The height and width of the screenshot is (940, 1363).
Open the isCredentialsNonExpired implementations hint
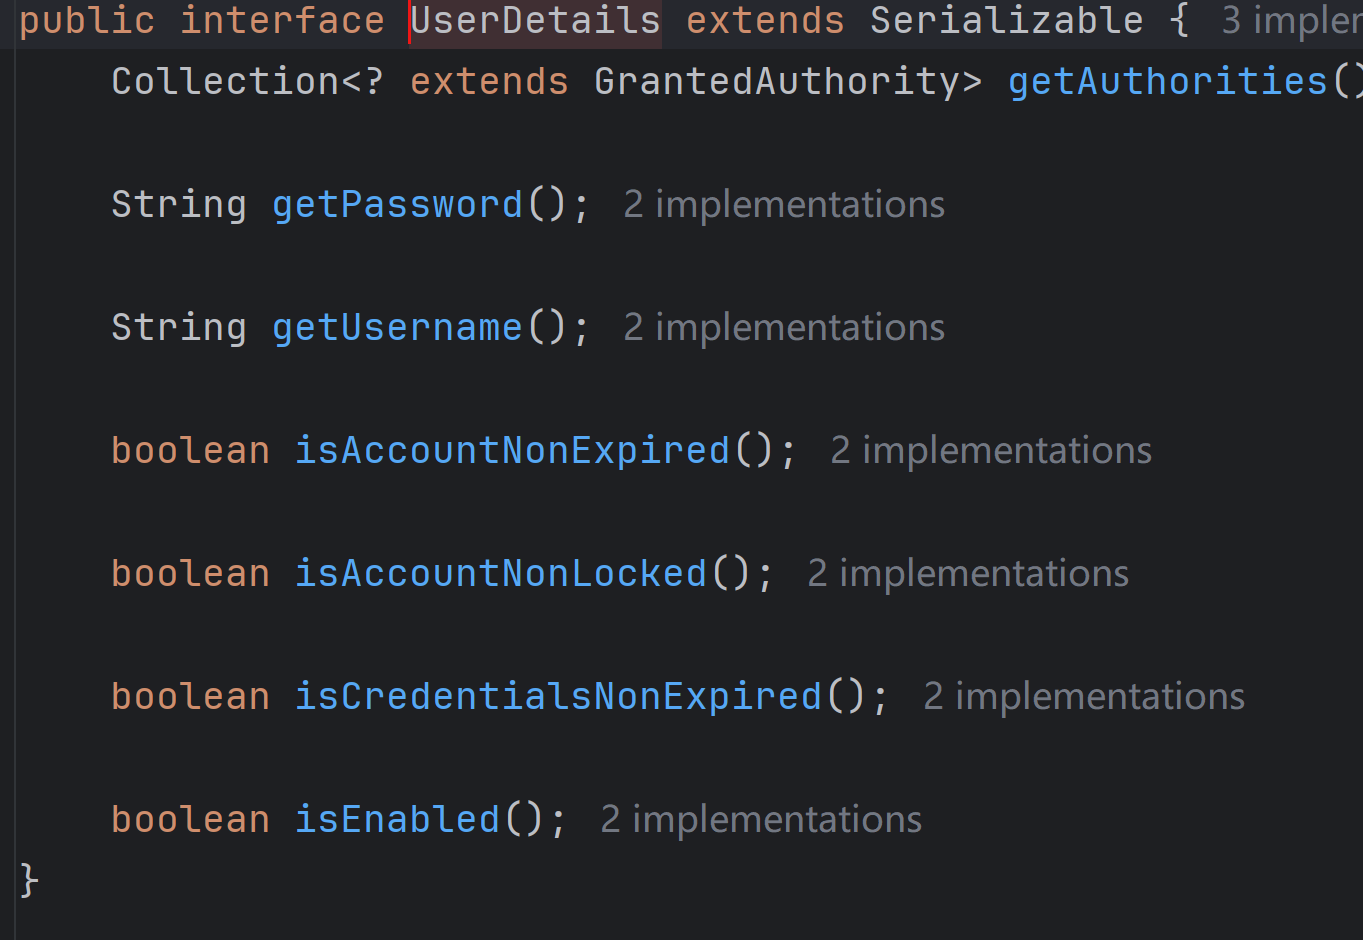pyautogui.click(x=1083, y=697)
